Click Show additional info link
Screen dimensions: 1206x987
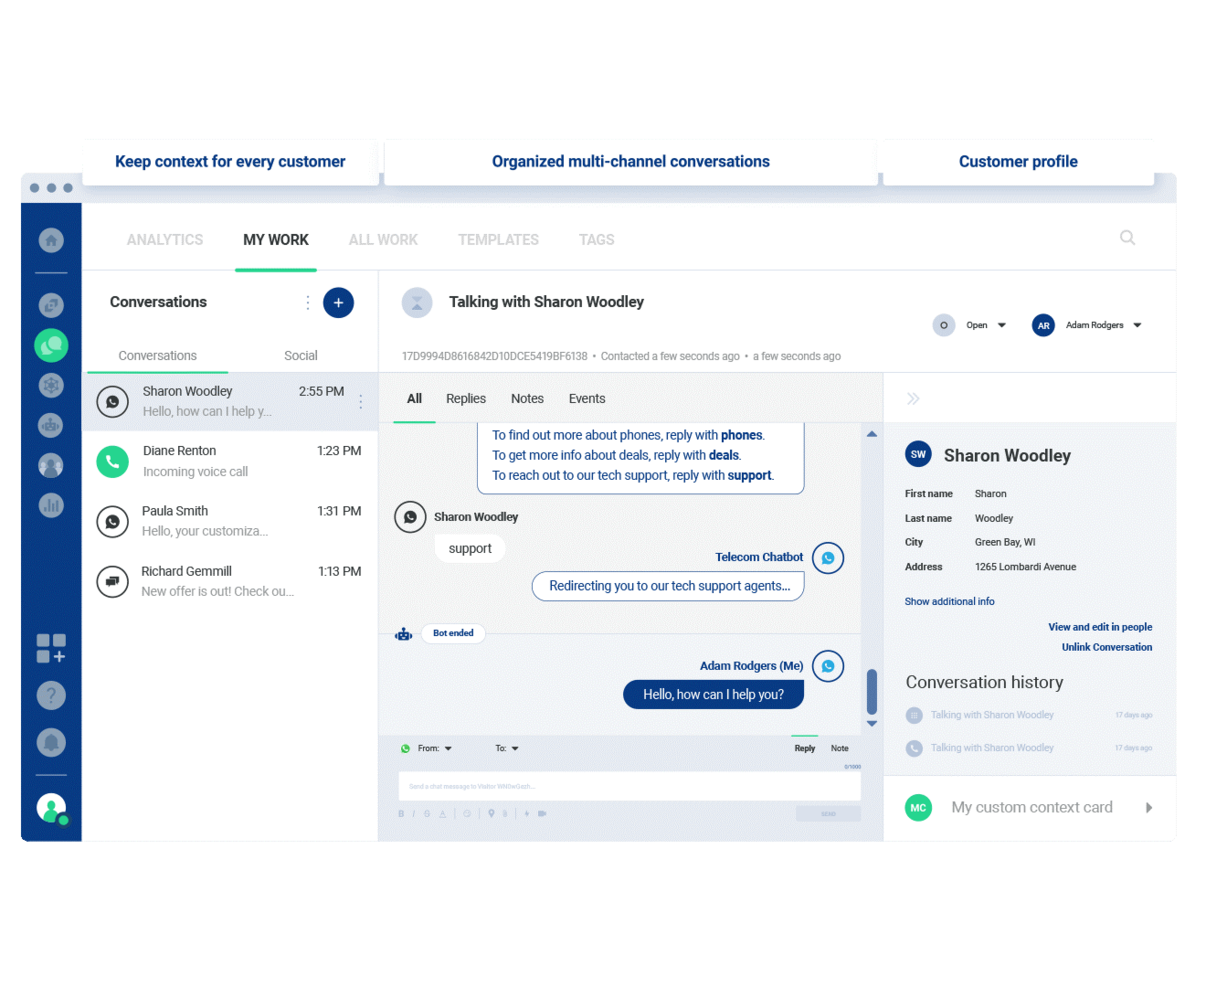pos(949,601)
